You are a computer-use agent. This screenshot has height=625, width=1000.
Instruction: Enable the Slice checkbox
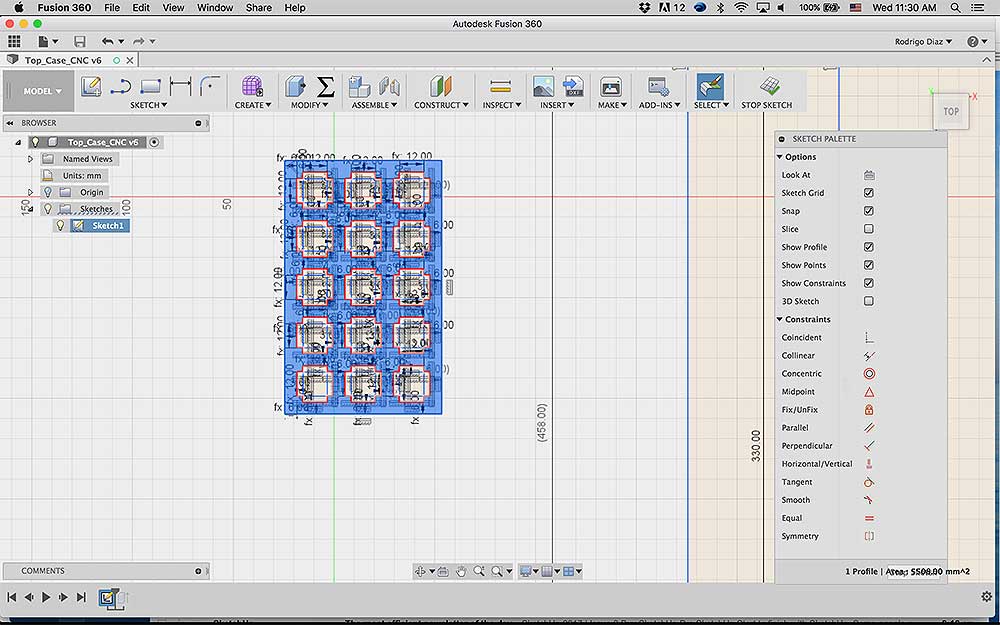click(869, 229)
